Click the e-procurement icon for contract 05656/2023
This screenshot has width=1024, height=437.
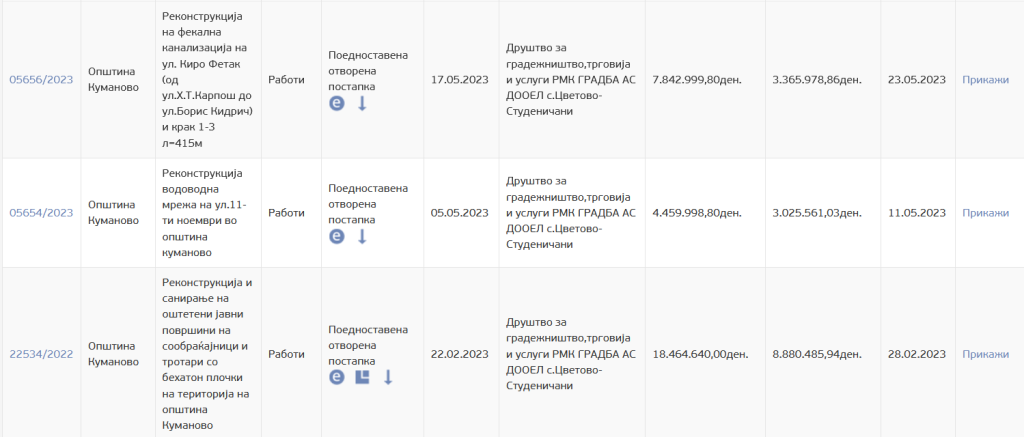tap(337, 104)
